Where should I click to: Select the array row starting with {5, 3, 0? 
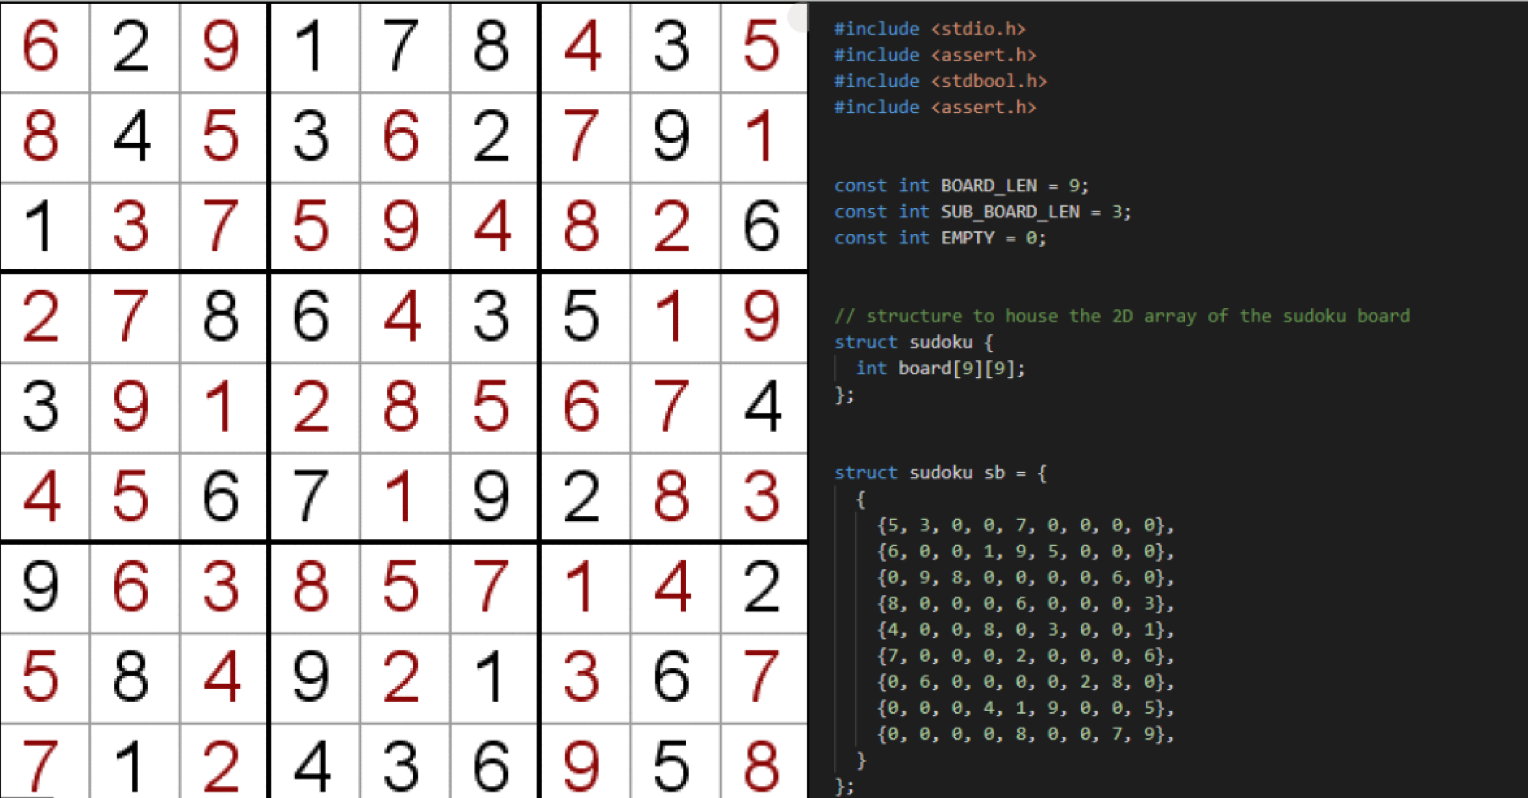tap(1025, 525)
